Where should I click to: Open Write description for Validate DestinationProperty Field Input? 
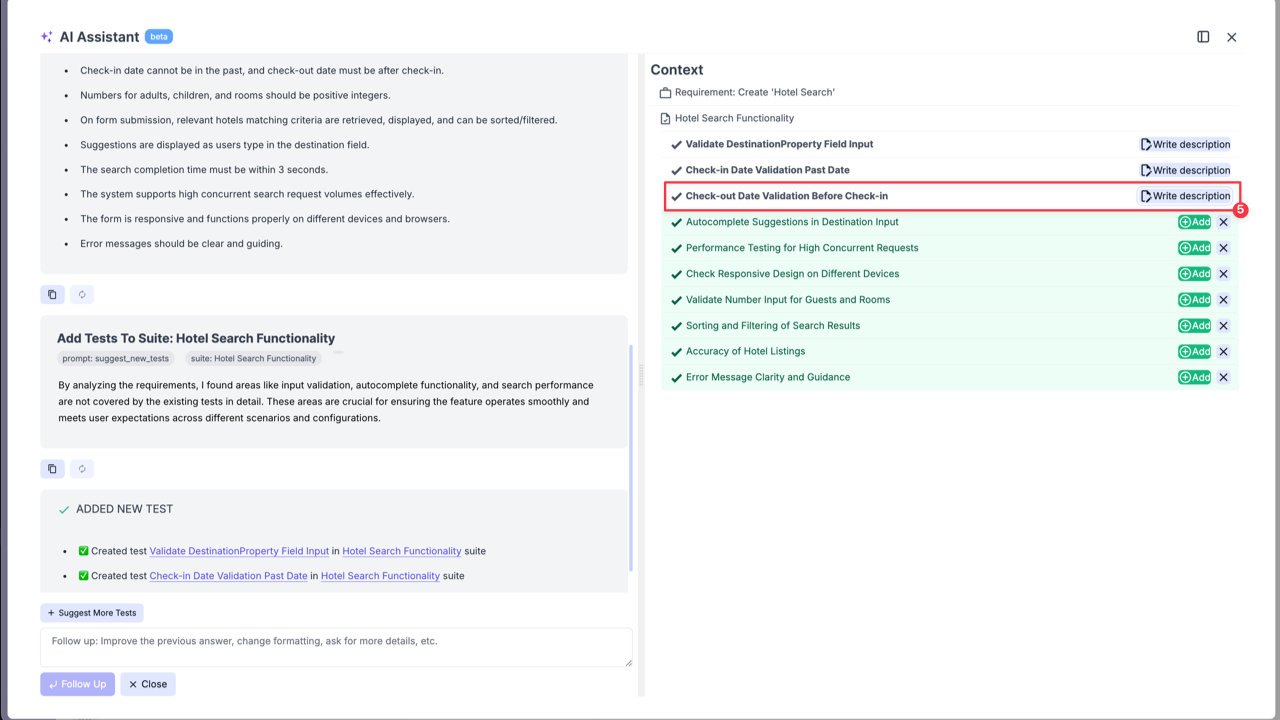[x=1186, y=144]
